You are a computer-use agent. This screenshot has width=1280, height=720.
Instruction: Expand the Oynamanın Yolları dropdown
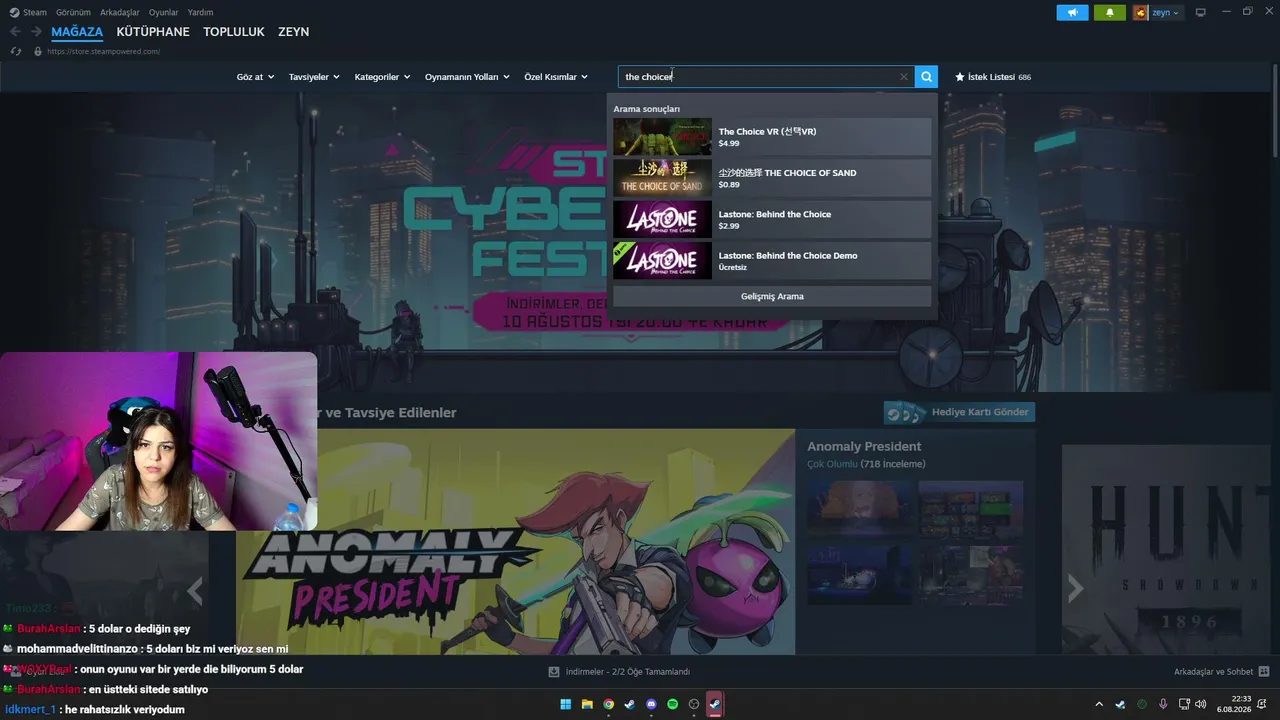[x=467, y=77]
